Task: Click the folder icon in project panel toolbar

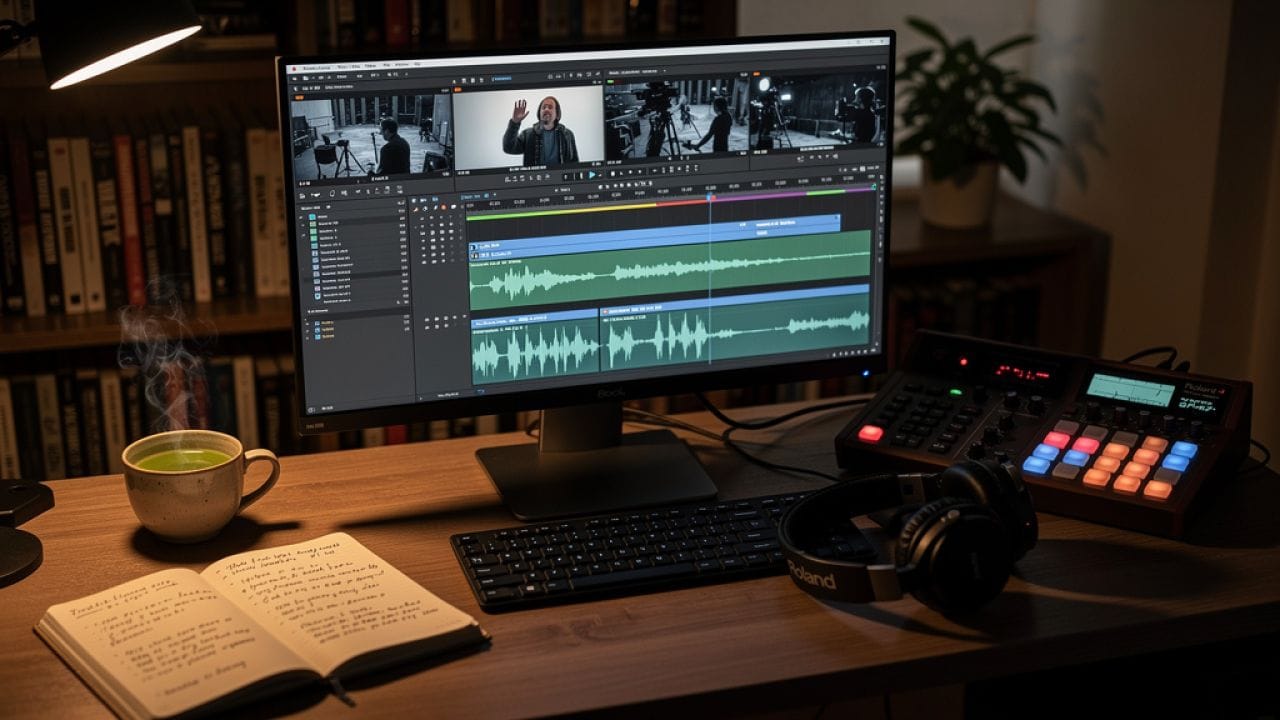Action: pos(302,195)
